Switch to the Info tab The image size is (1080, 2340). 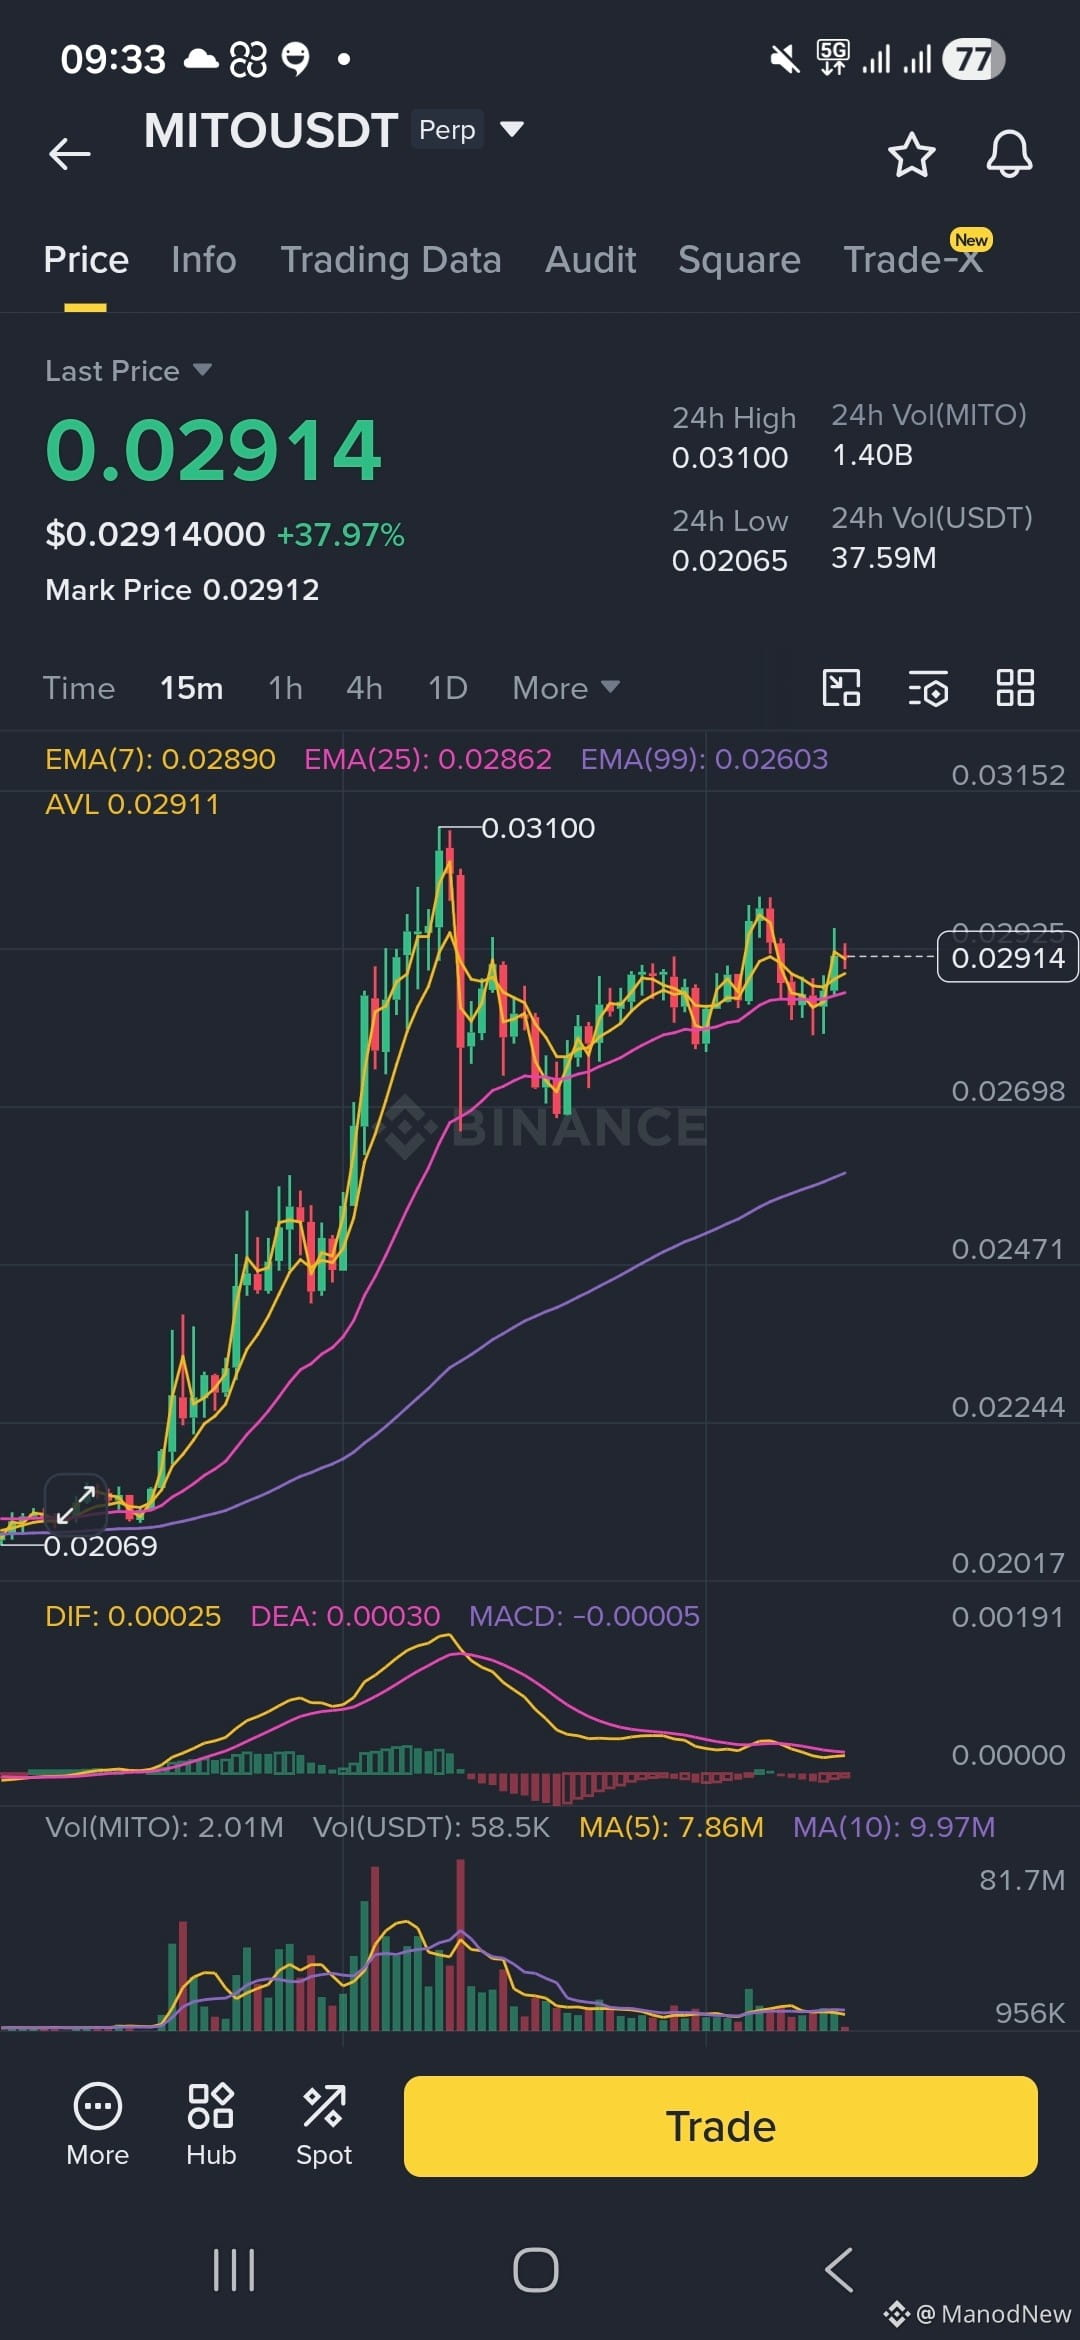click(x=204, y=260)
